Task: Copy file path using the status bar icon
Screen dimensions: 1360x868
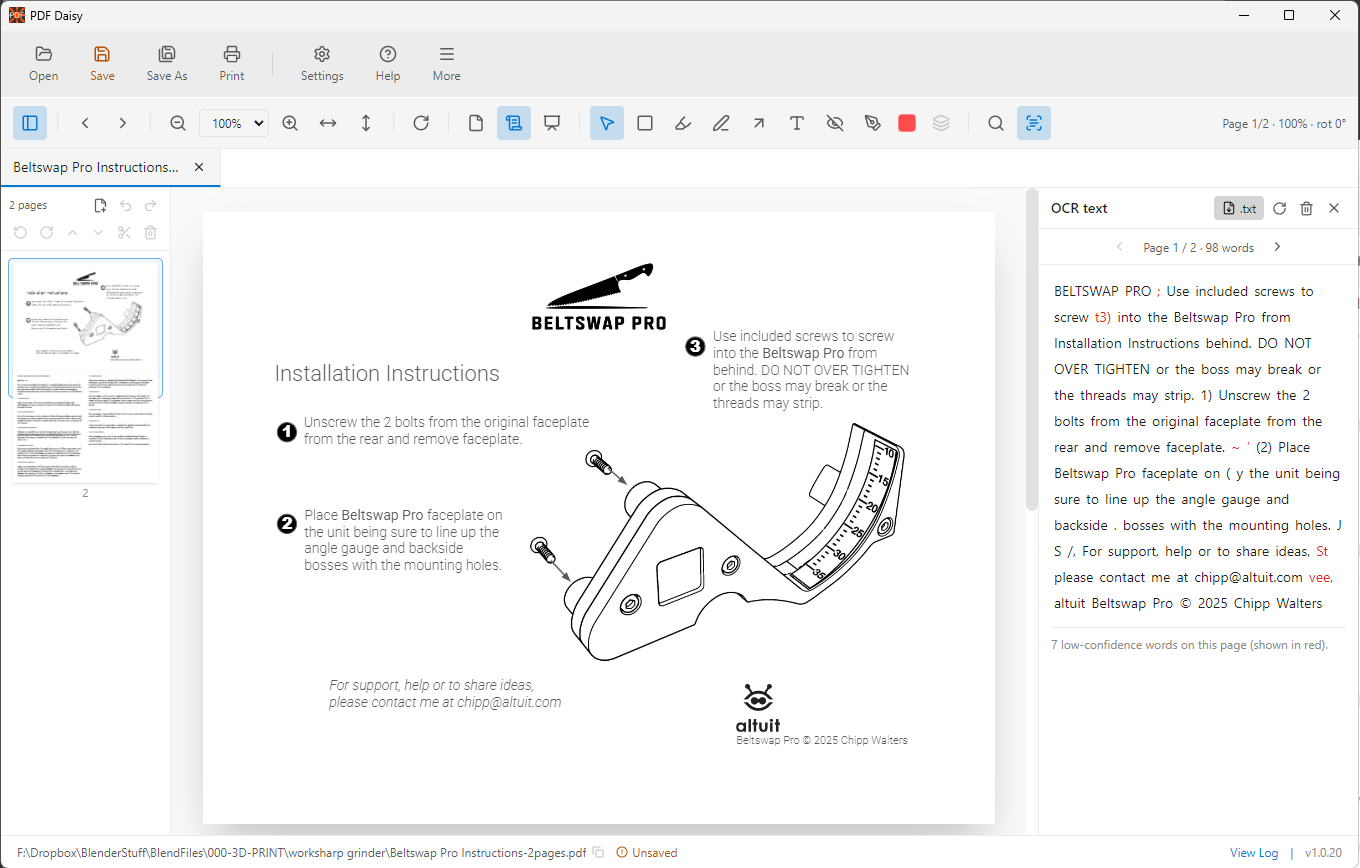Action: tap(598, 853)
